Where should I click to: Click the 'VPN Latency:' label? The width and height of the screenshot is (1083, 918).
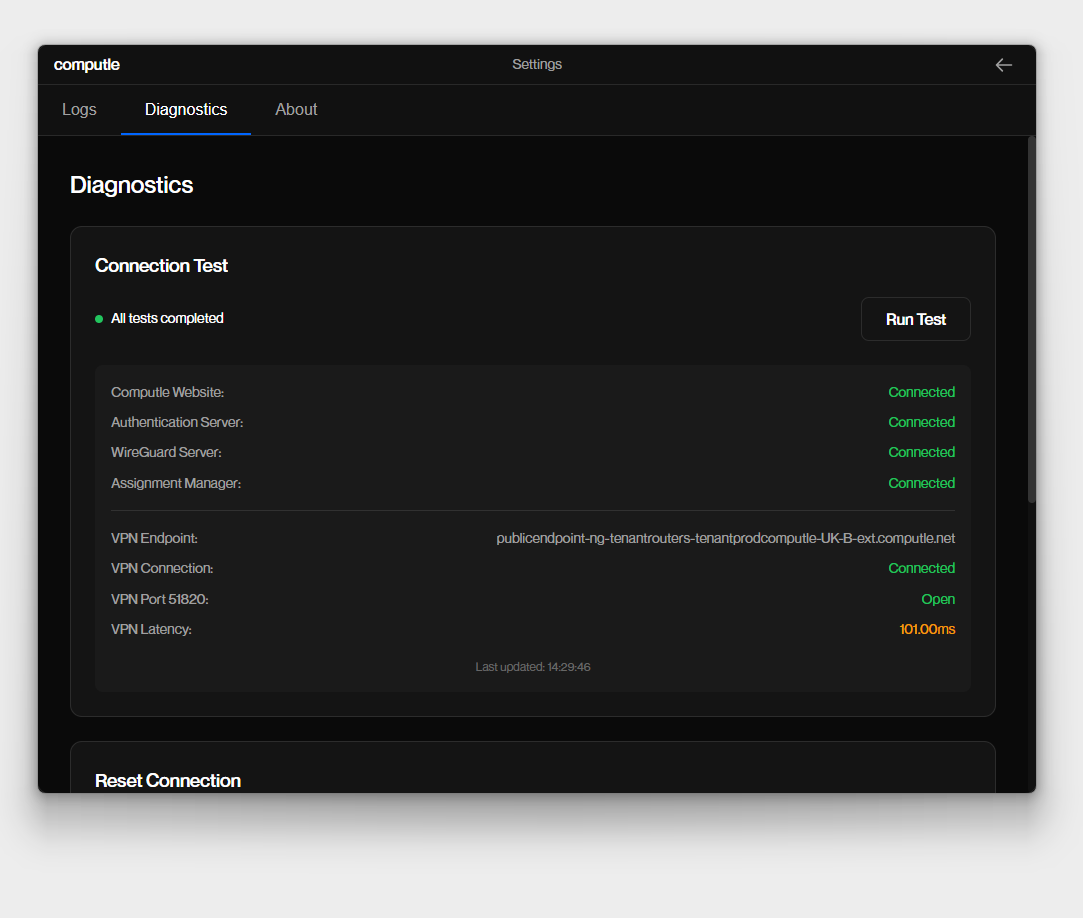[x=151, y=629]
